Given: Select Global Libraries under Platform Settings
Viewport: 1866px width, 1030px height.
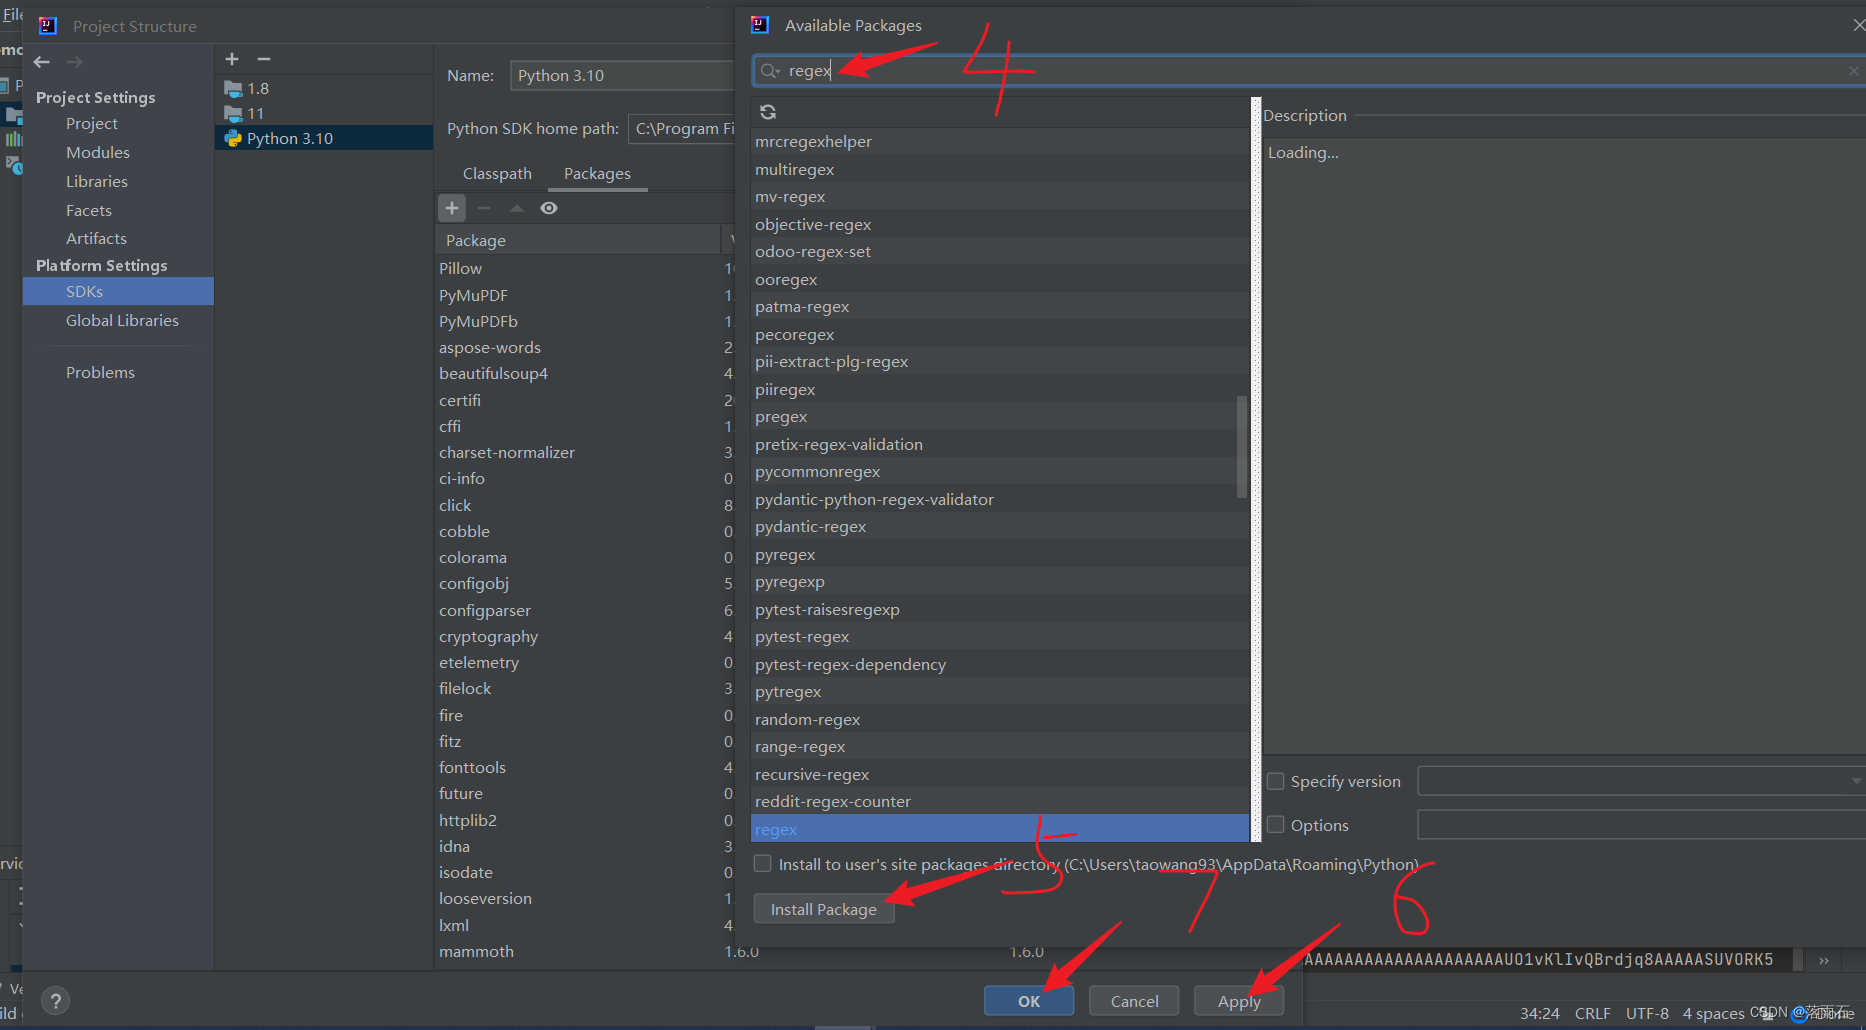Looking at the screenshot, I should tap(122, 320).
